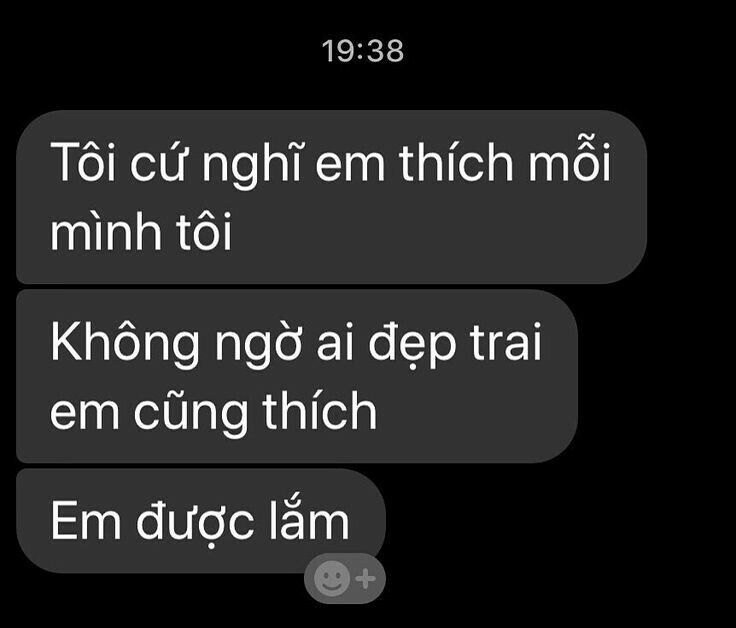
Task: Click the word "nghĩ" in the first message
Action: coord(251,162)
